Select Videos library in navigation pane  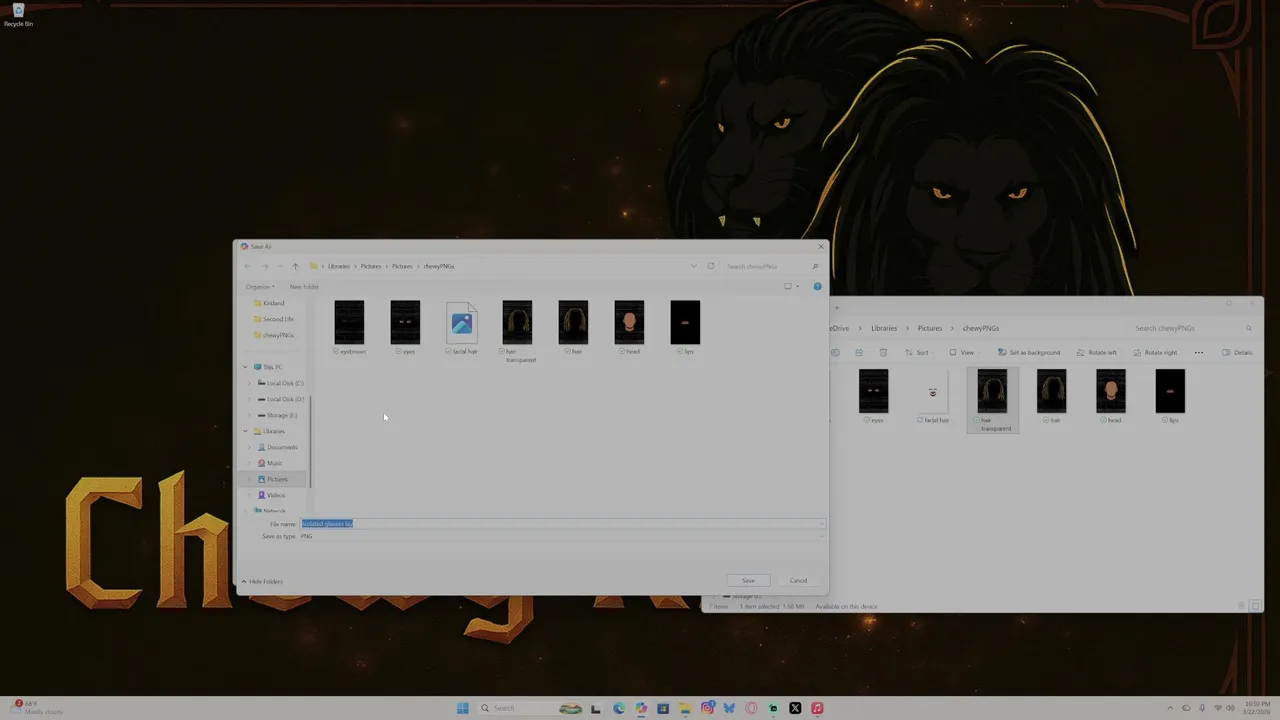271,495
